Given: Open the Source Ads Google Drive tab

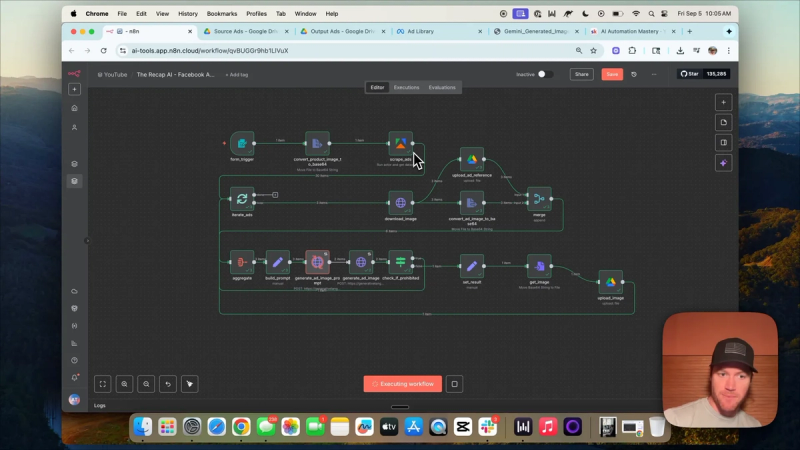Looking at the screenshot, I should pyautogui.click(x=245, y=31).
